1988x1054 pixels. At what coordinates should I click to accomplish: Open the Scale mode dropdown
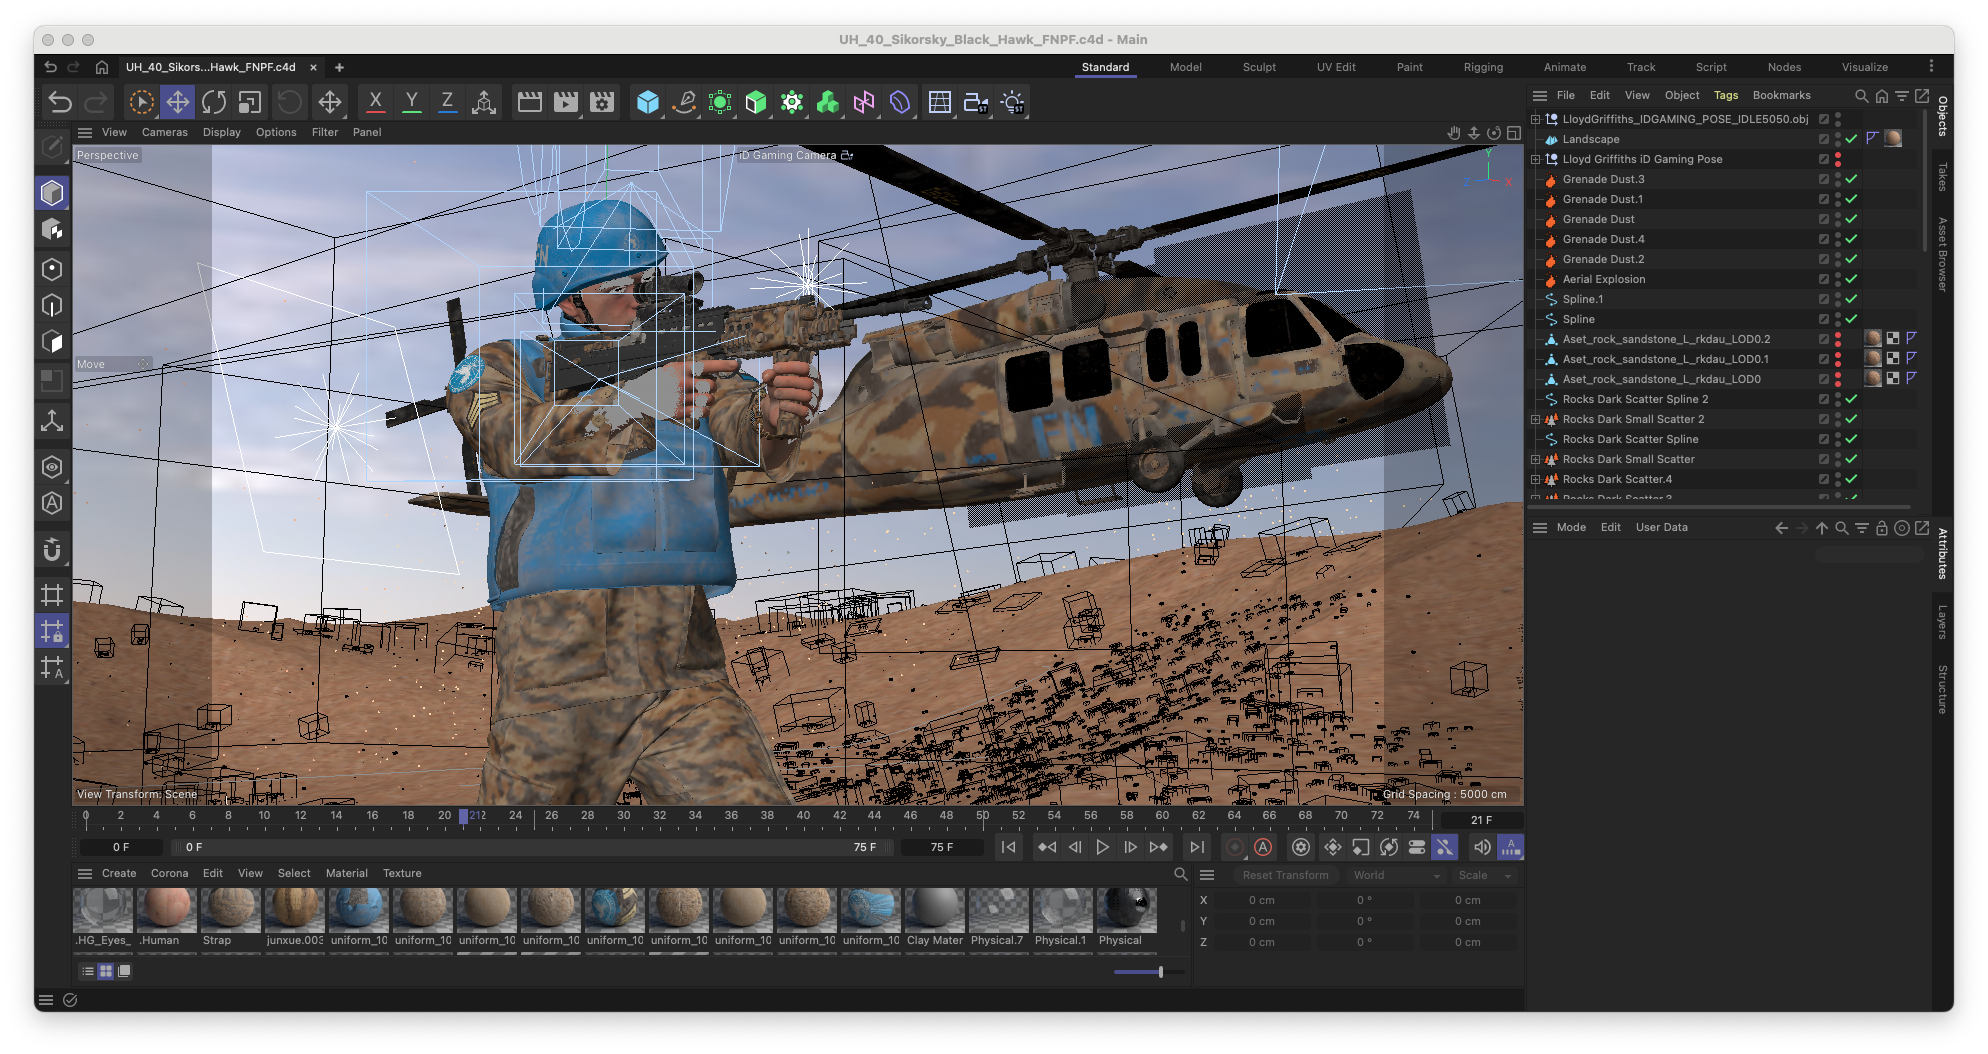[1485, 875]
